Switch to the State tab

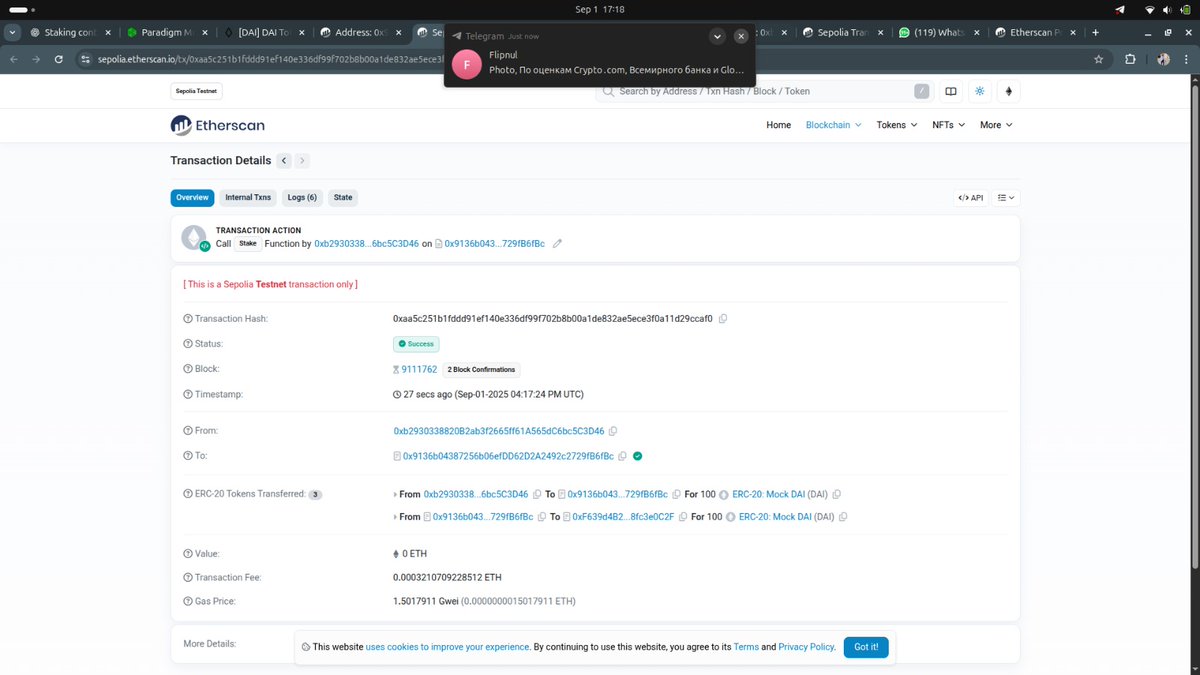tap(343, 198)
